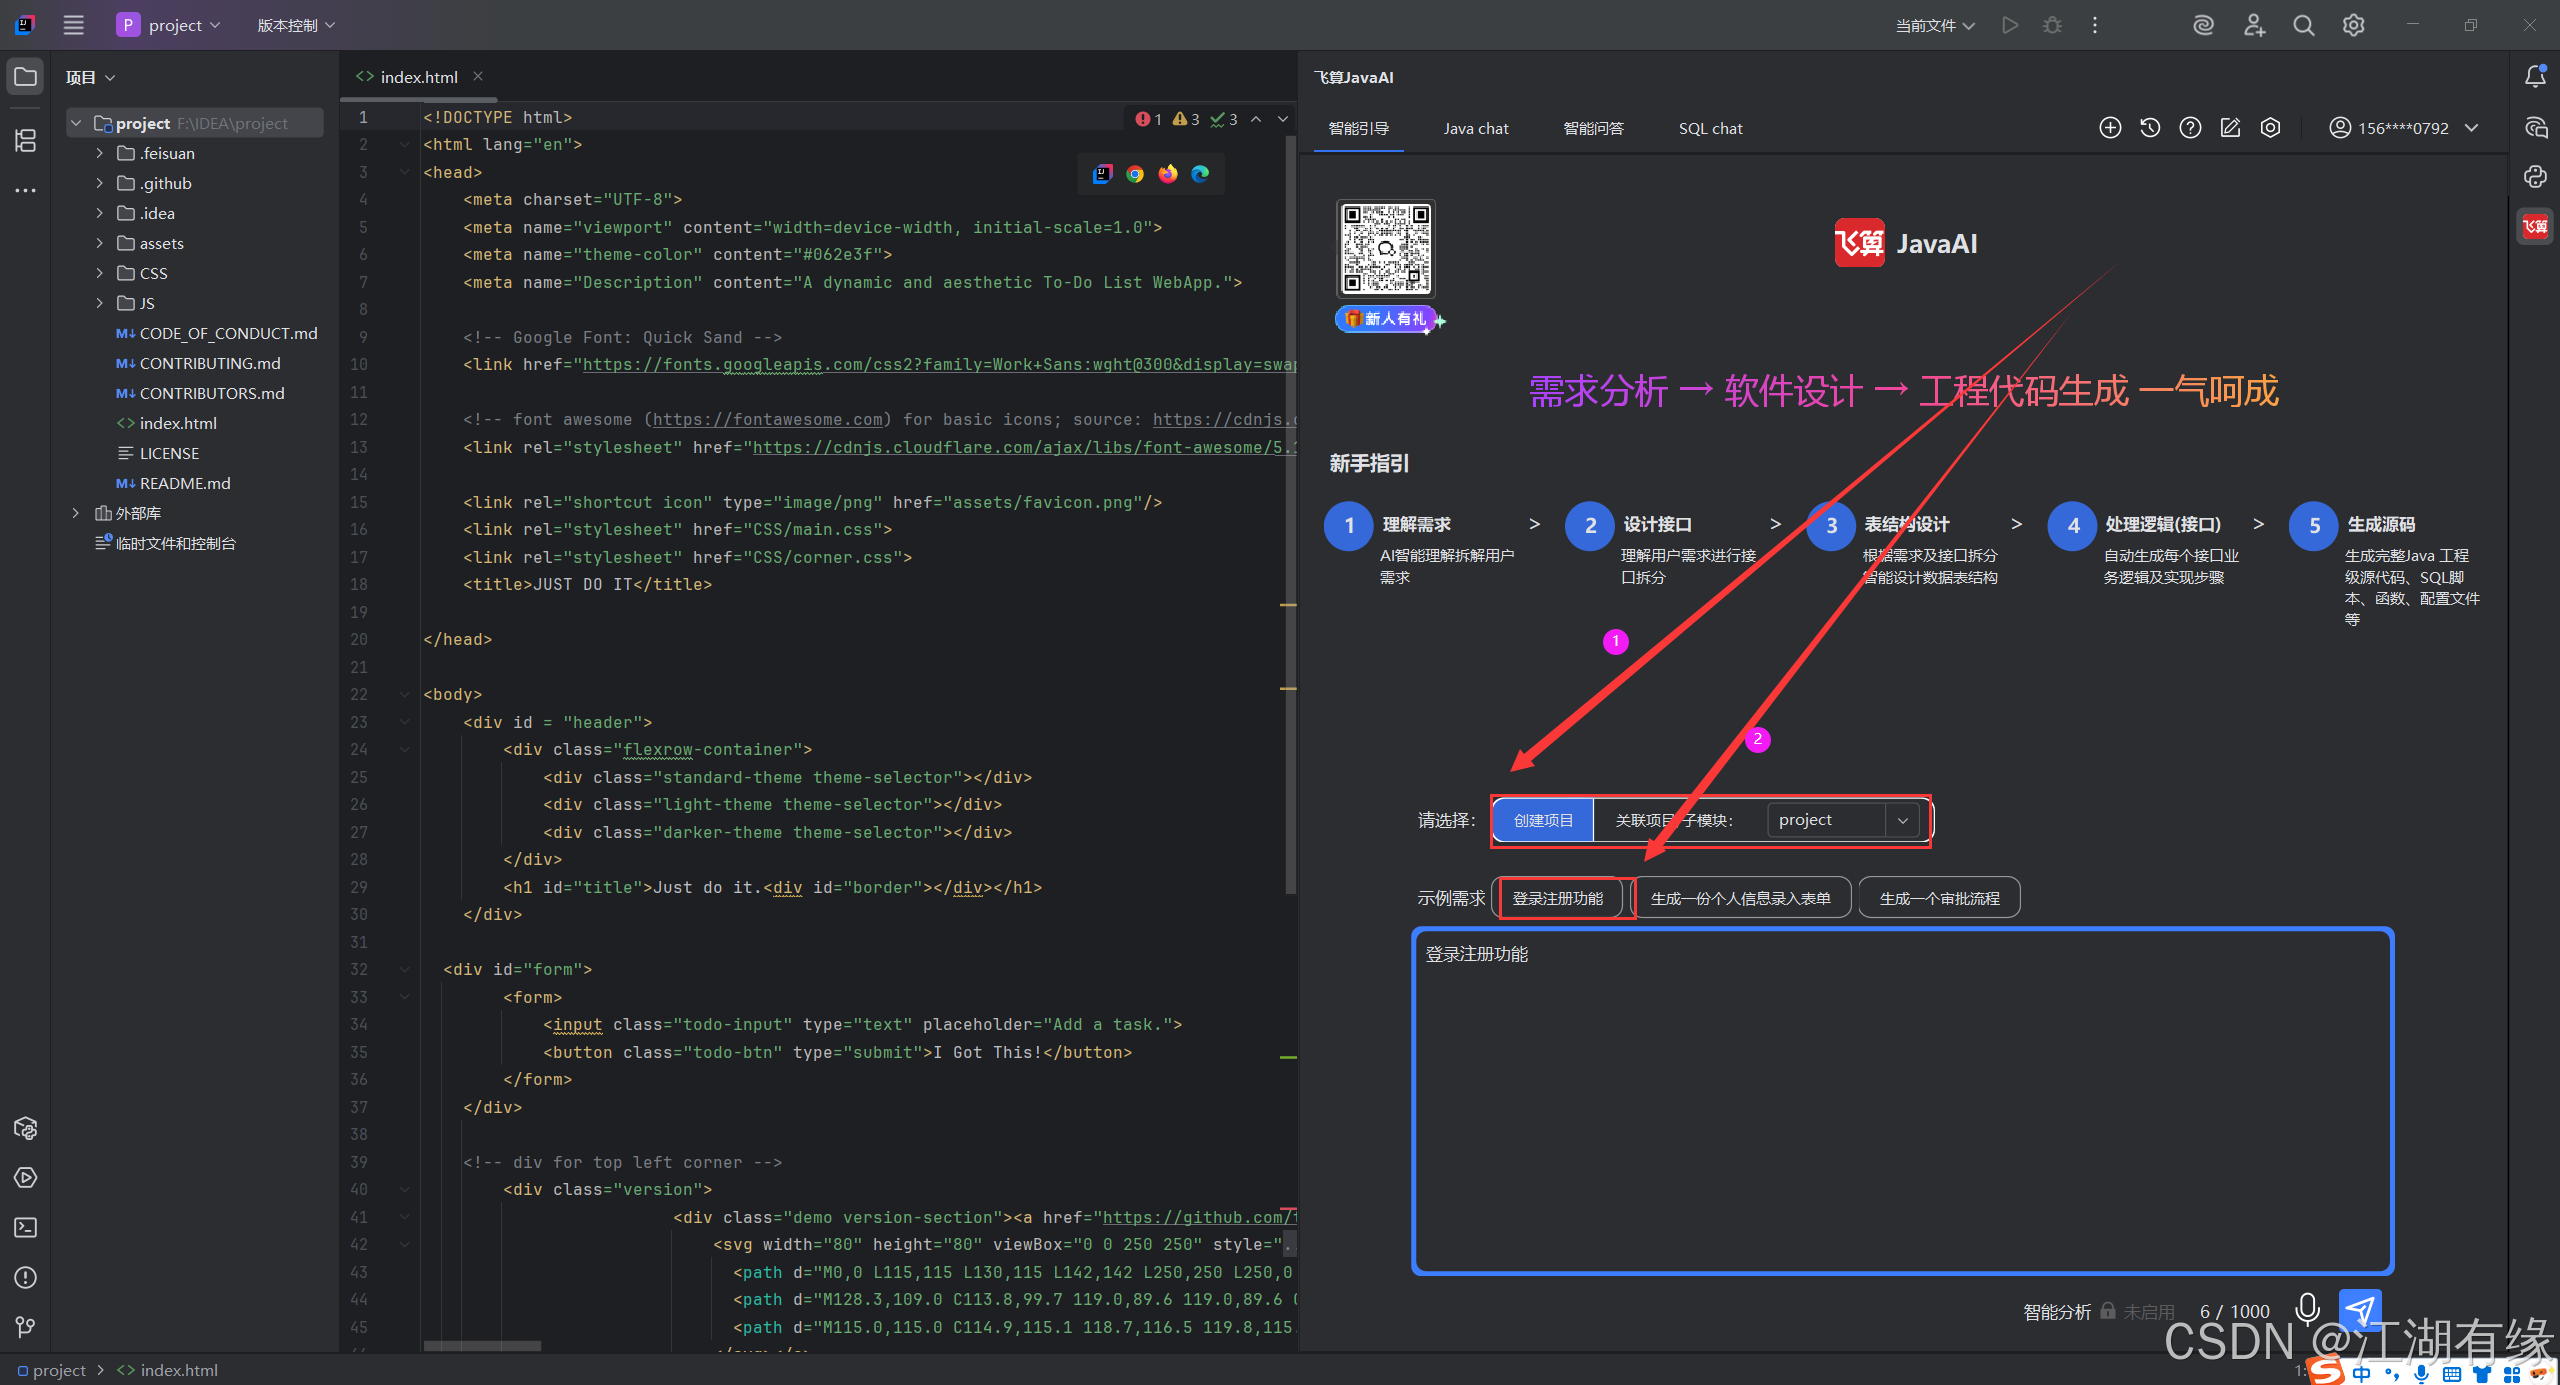The image size is (2560, 1385).
Task: Click the requirement text input area
Action: 1902,1101
